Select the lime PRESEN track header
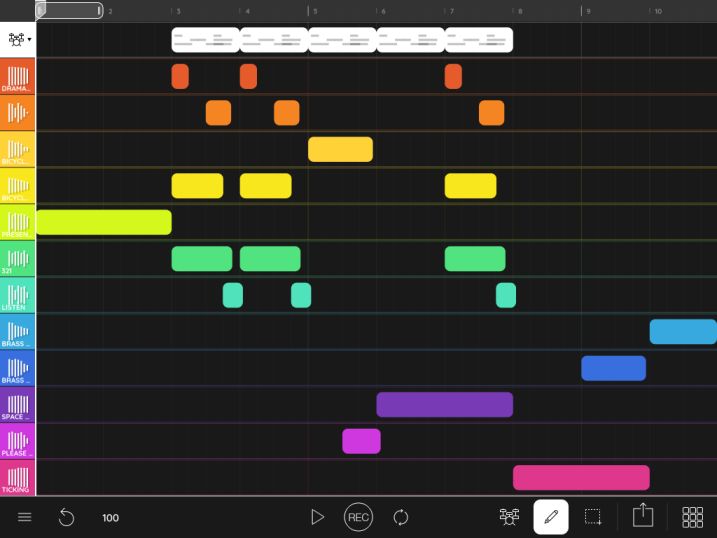Viewport: 717px width, 538px height. 17,223
